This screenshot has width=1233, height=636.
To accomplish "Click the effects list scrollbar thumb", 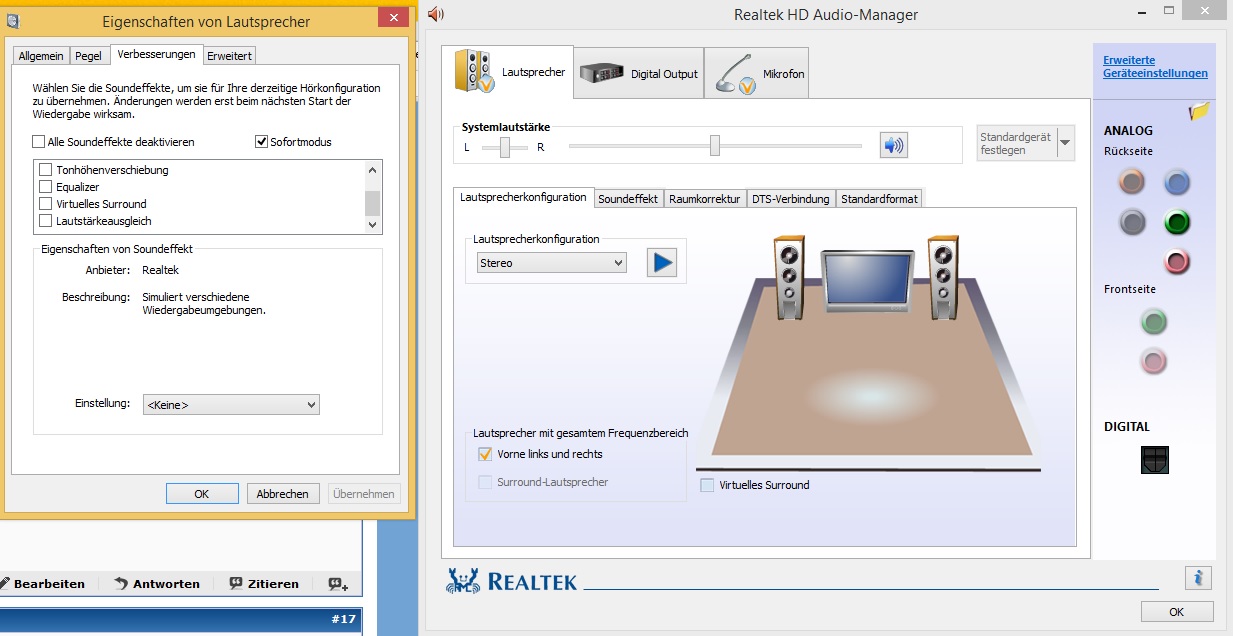I will (373, 203).
